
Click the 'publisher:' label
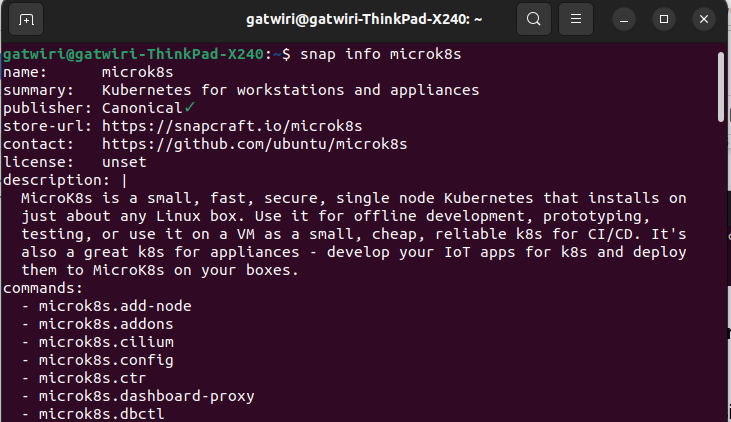click(48, 108)
